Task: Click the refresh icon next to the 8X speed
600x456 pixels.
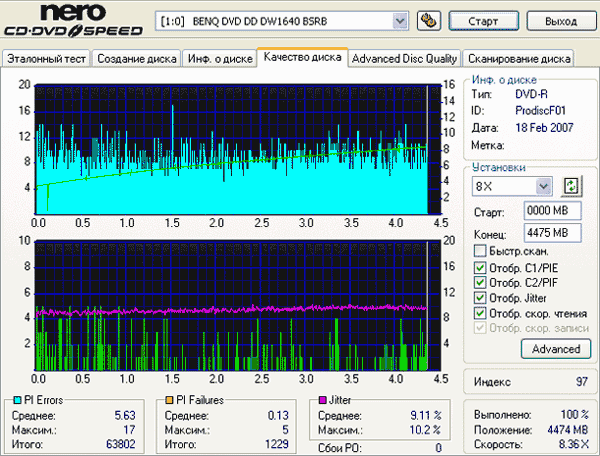Action: coord(572,186)
